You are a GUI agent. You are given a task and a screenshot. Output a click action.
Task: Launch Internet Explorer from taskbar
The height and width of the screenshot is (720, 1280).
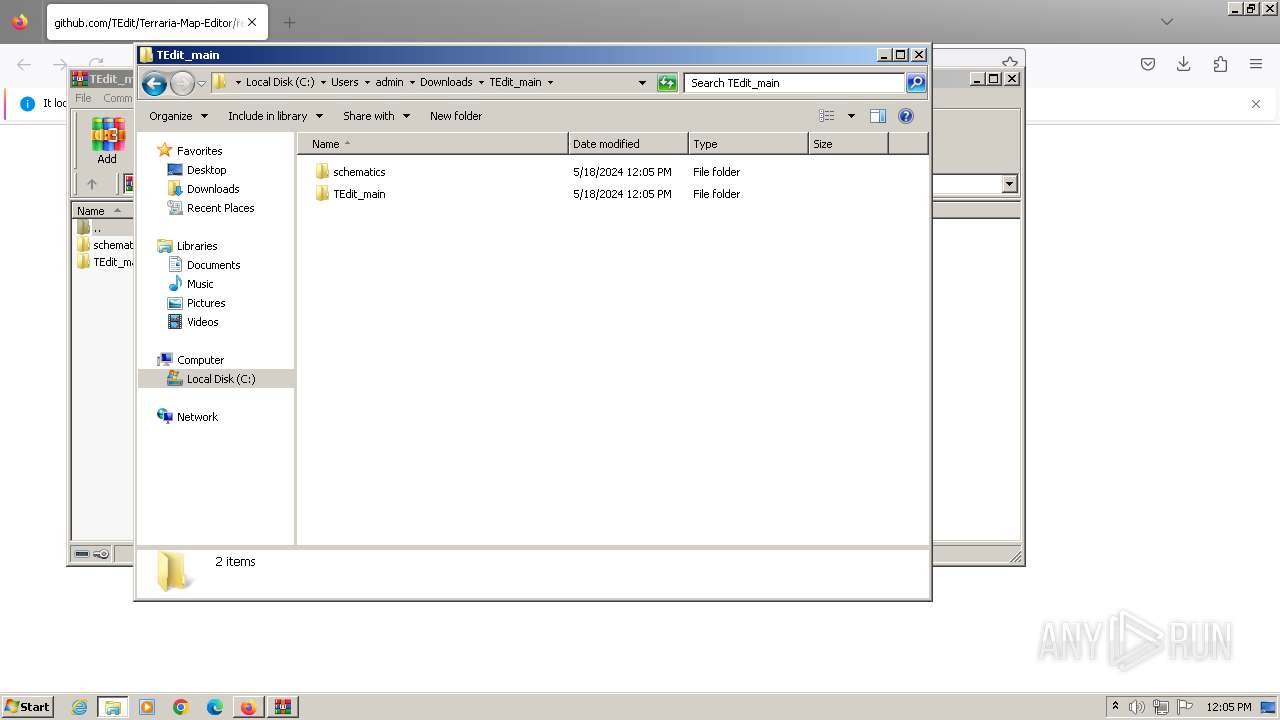tap(79, 707)
